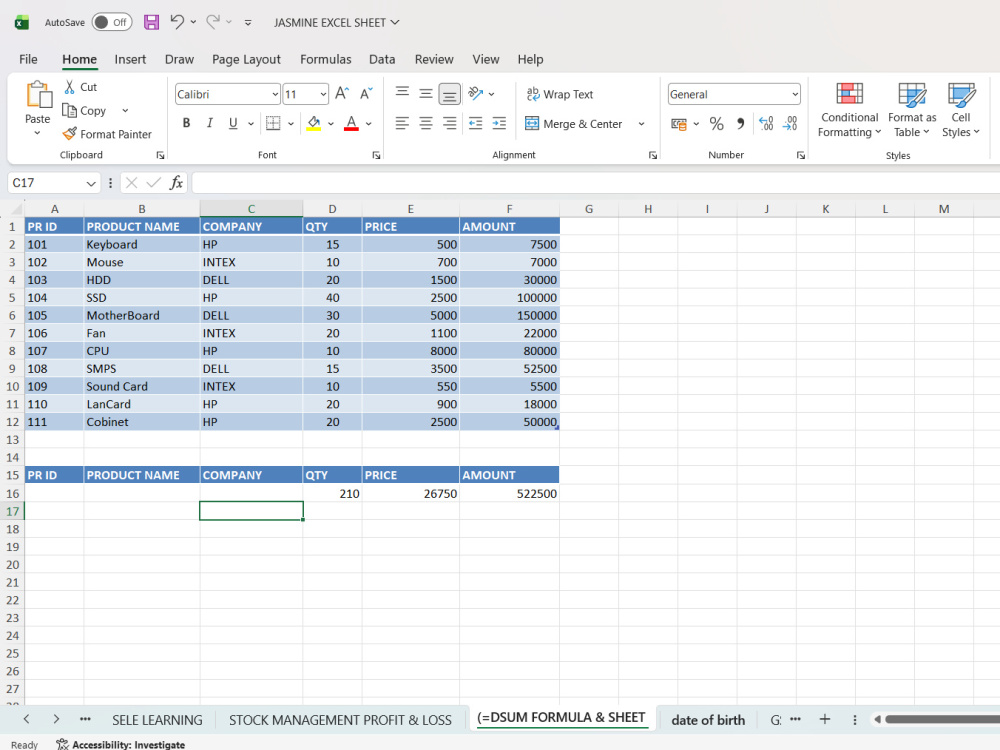Align text left in the cell
Viewport: 1000px width, 750px height.
coord(402,123)
